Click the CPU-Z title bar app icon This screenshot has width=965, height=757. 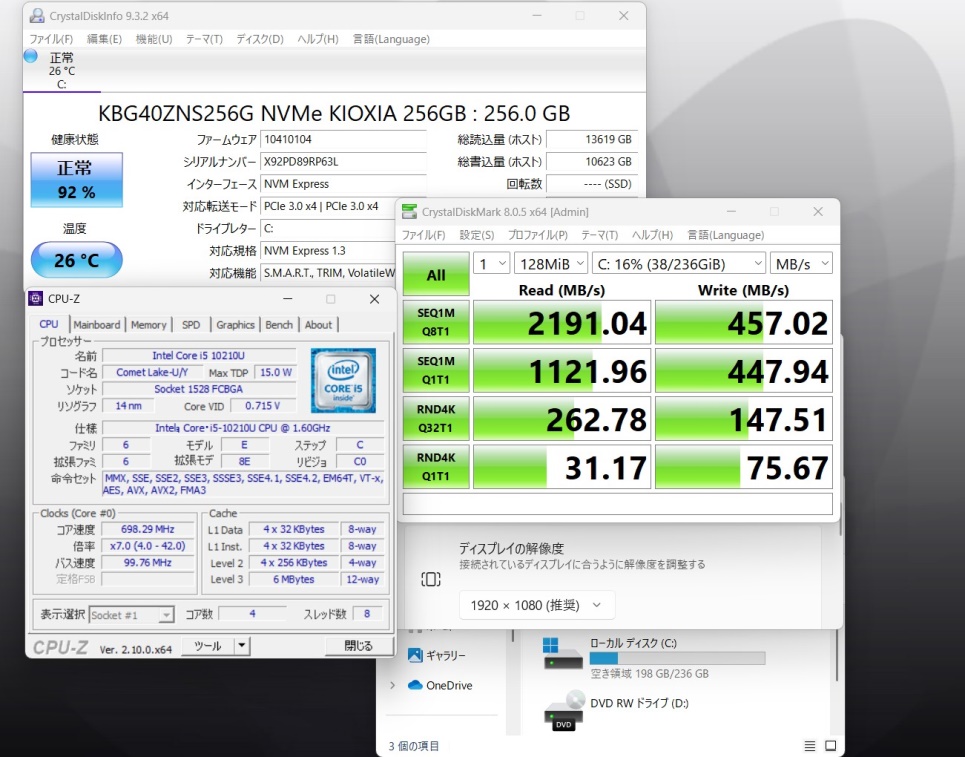point(36,298)
